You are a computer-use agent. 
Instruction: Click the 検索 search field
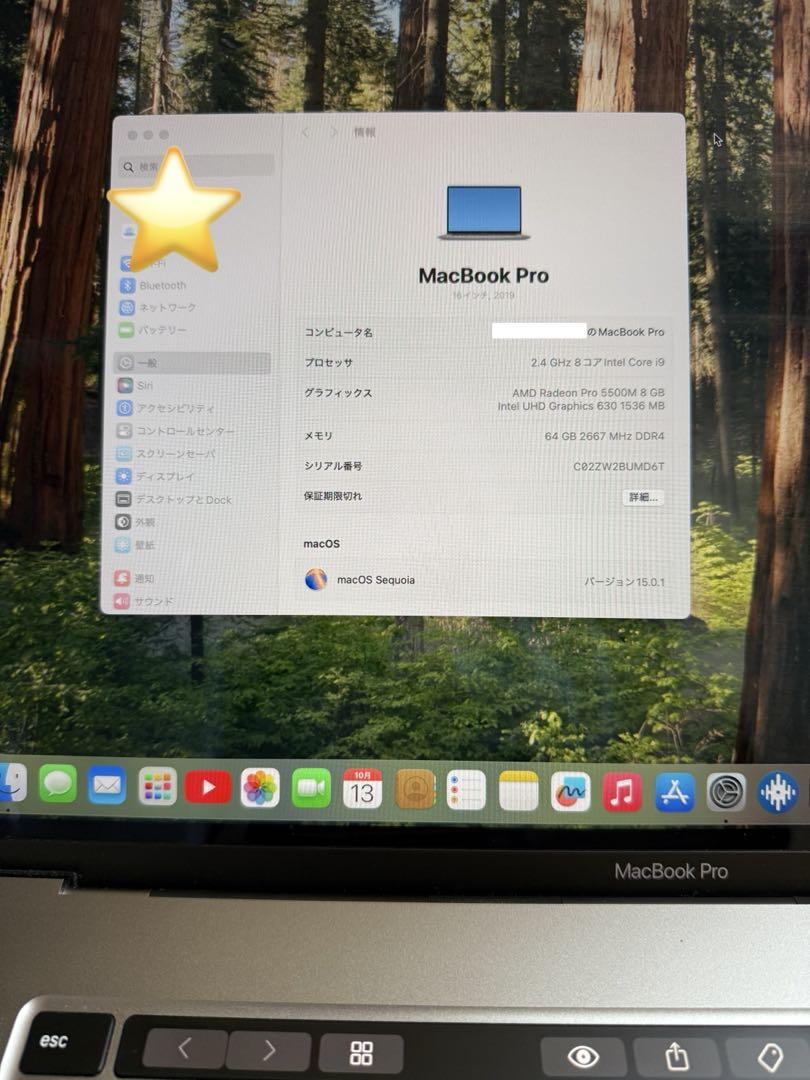tap(197, 166)
